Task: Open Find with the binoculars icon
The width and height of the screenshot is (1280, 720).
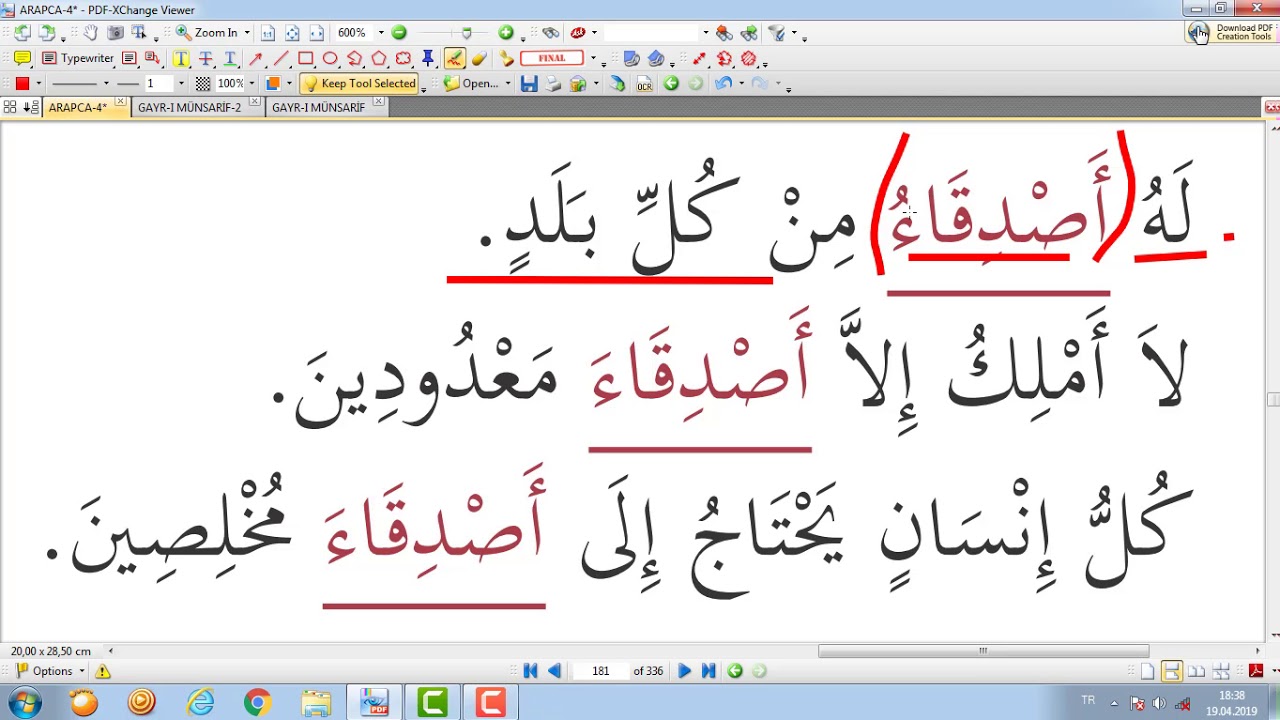Action: (x=550, y=32)
